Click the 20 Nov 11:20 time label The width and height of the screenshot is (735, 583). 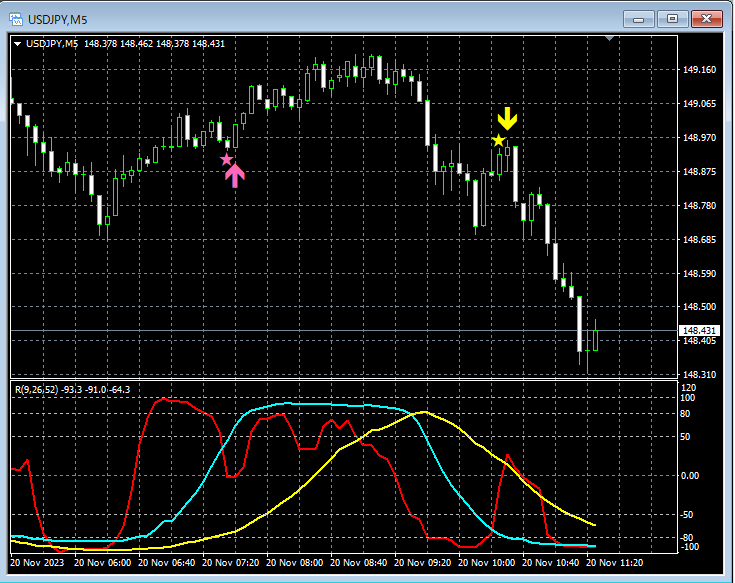tap(615, 562)
